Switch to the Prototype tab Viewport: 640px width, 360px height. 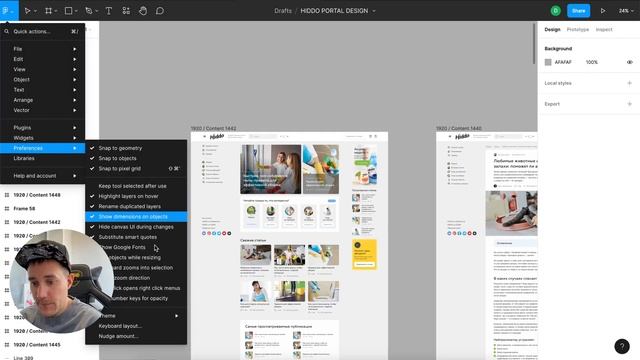coord(578,29)
